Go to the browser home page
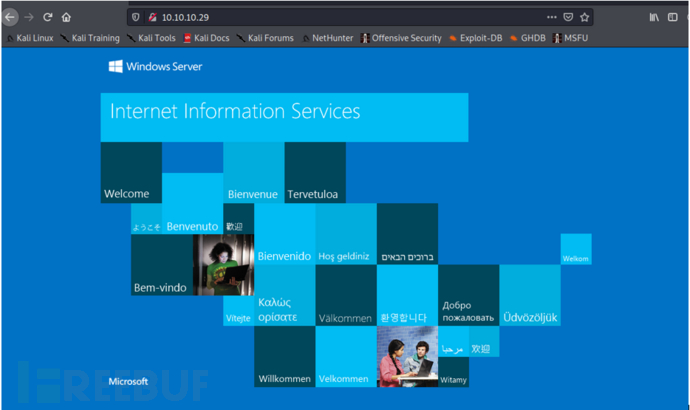This screenshot has width=690, height=410. 66,17
